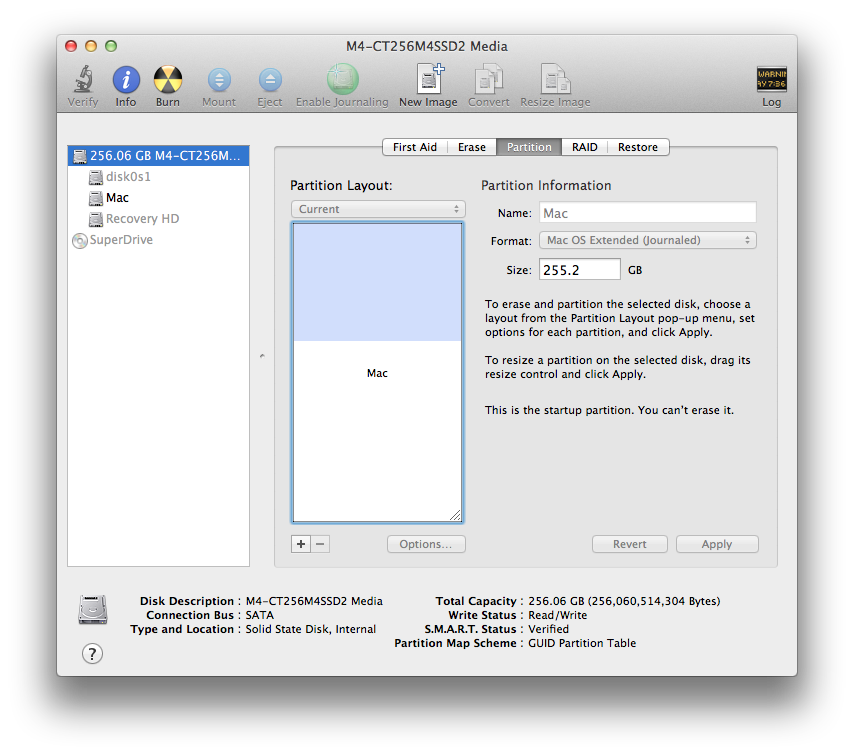854x755 pixels.
Task: Open Help with question mark button
Action: pyautogui.click(x=92, y=653)
